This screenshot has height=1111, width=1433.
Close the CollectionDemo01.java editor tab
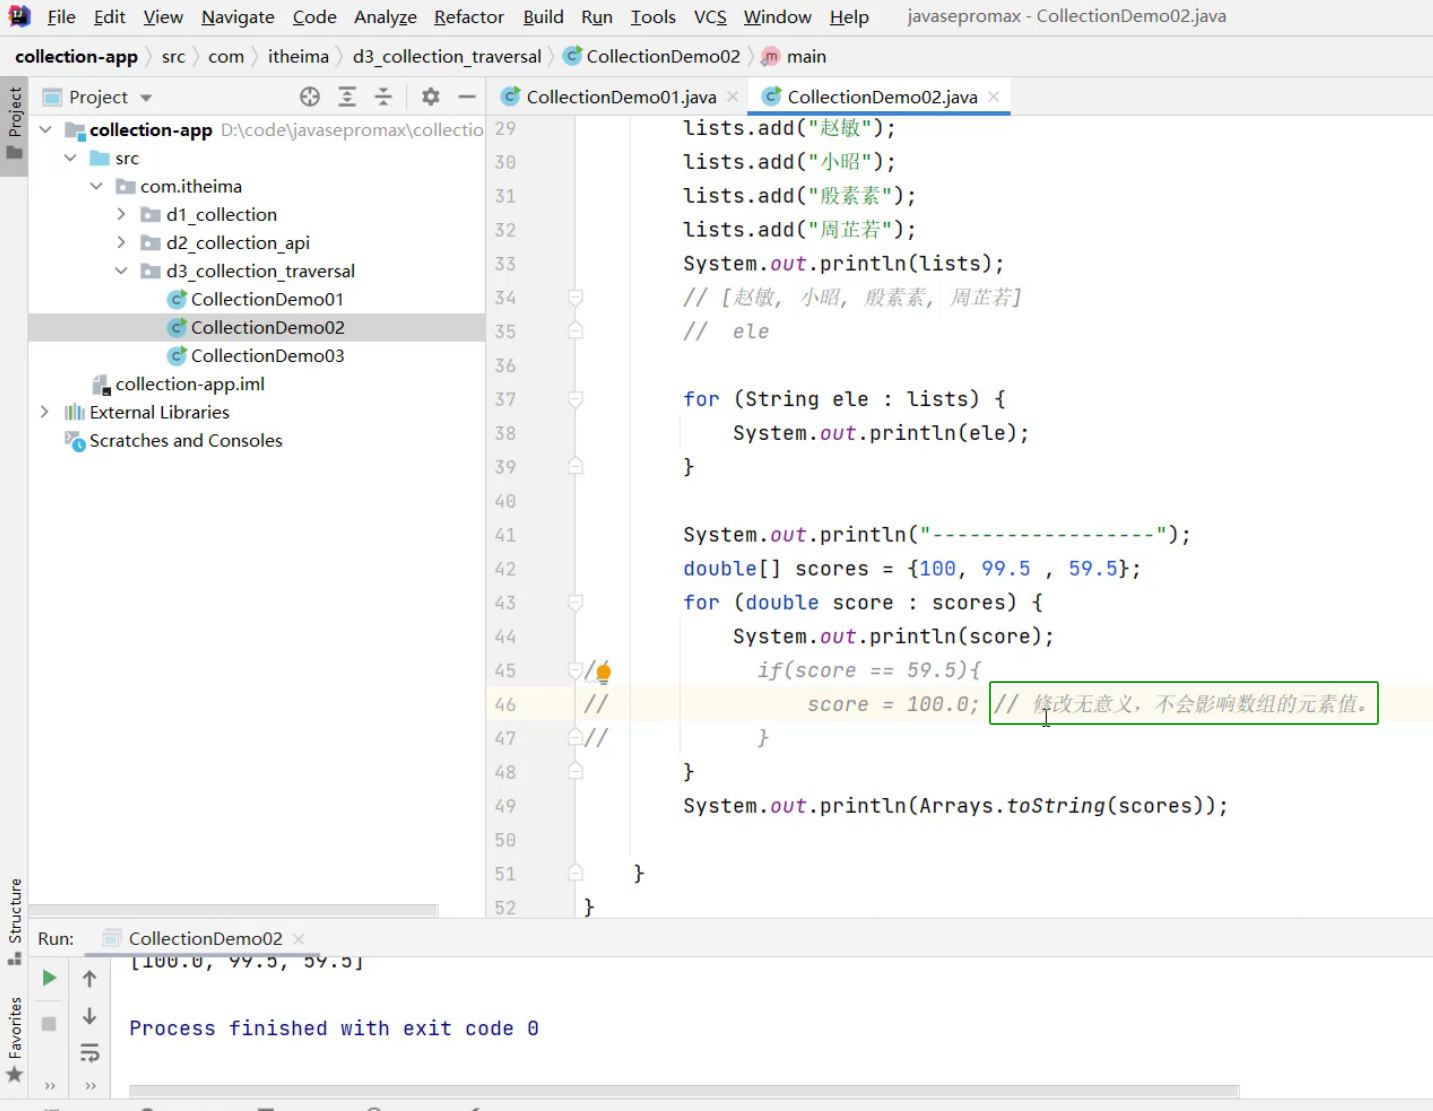pyautogui.click(x=733, y=96)
